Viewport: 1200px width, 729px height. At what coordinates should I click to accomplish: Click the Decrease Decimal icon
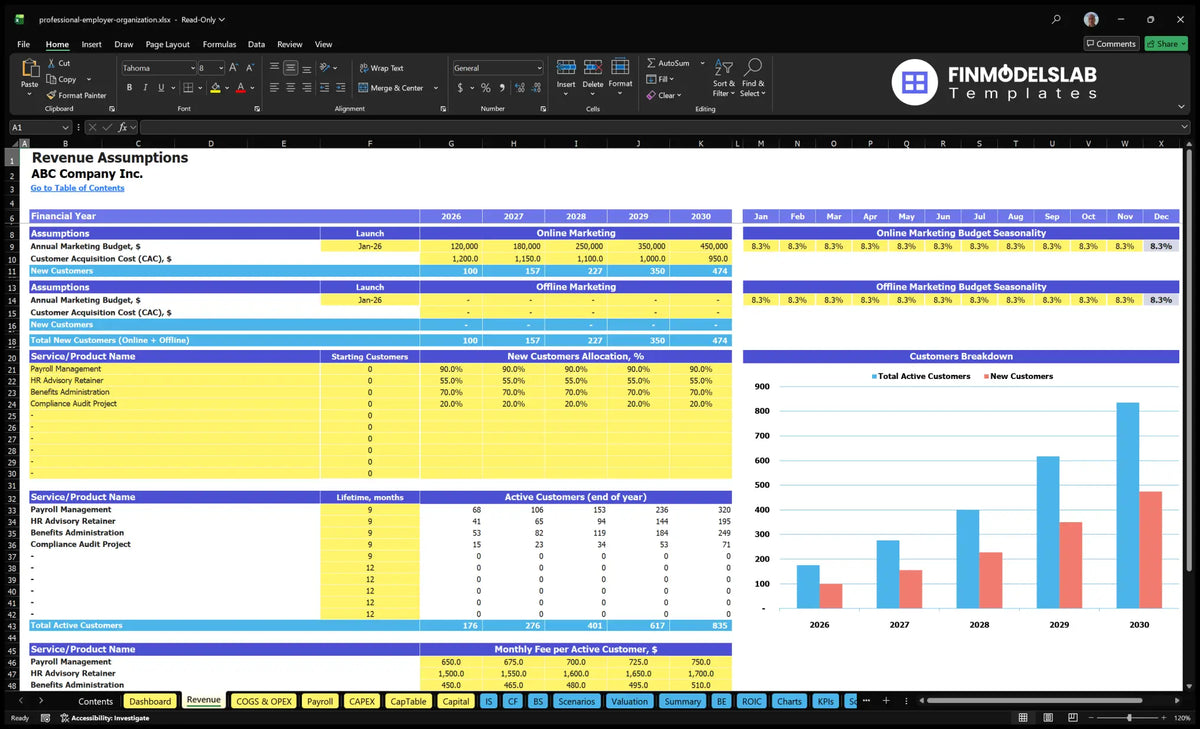pyautogui.click(x=535, y=88)
